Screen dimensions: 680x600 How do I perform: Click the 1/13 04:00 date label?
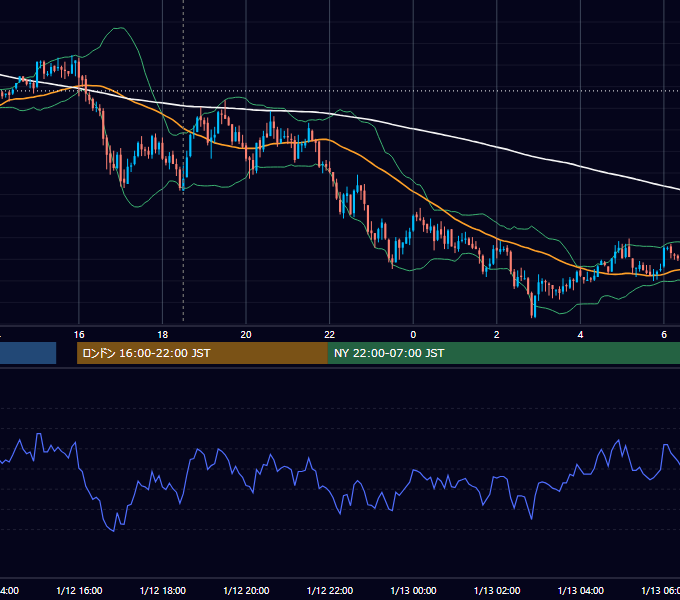pos(581,590)
